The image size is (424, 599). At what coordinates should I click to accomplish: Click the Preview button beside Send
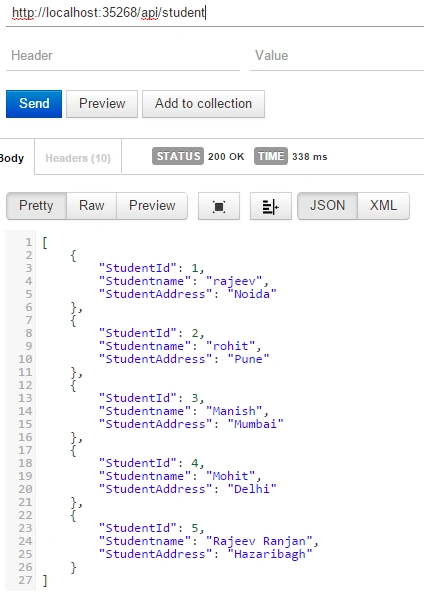point(102,104)
